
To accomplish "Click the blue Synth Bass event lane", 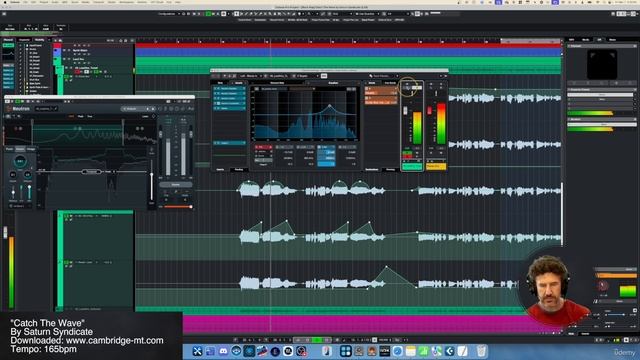I will coord(349,52).
